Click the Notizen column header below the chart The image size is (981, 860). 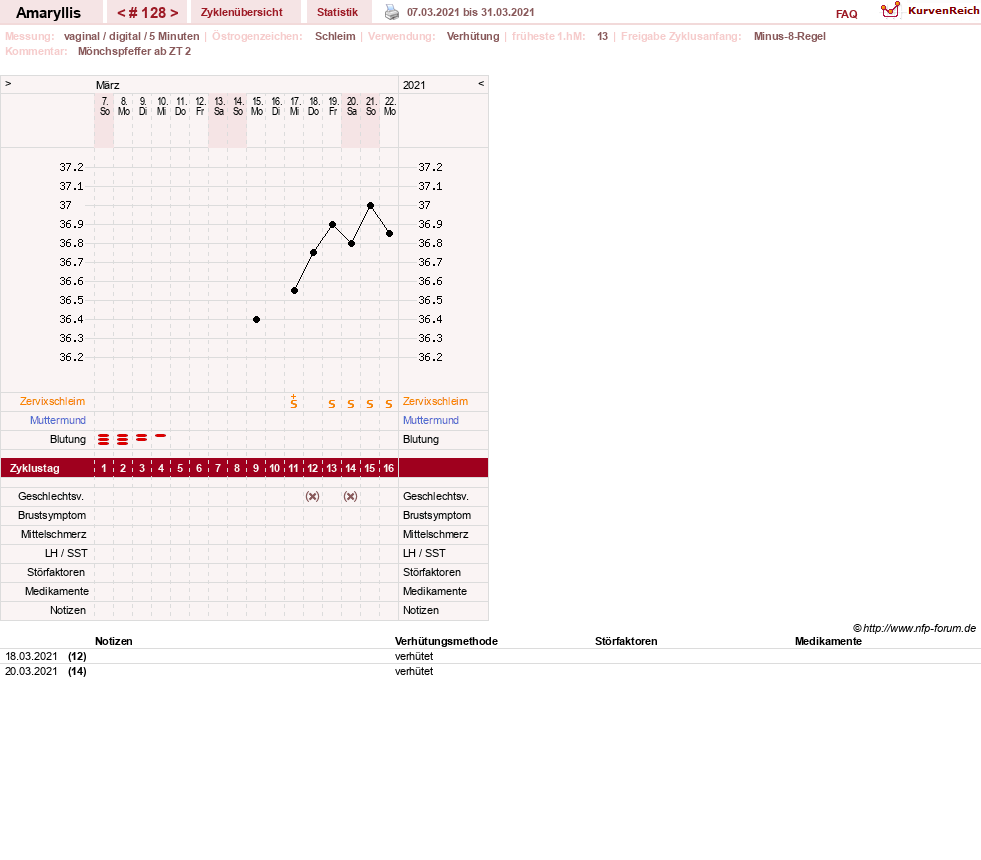click(x=113, y=641)
